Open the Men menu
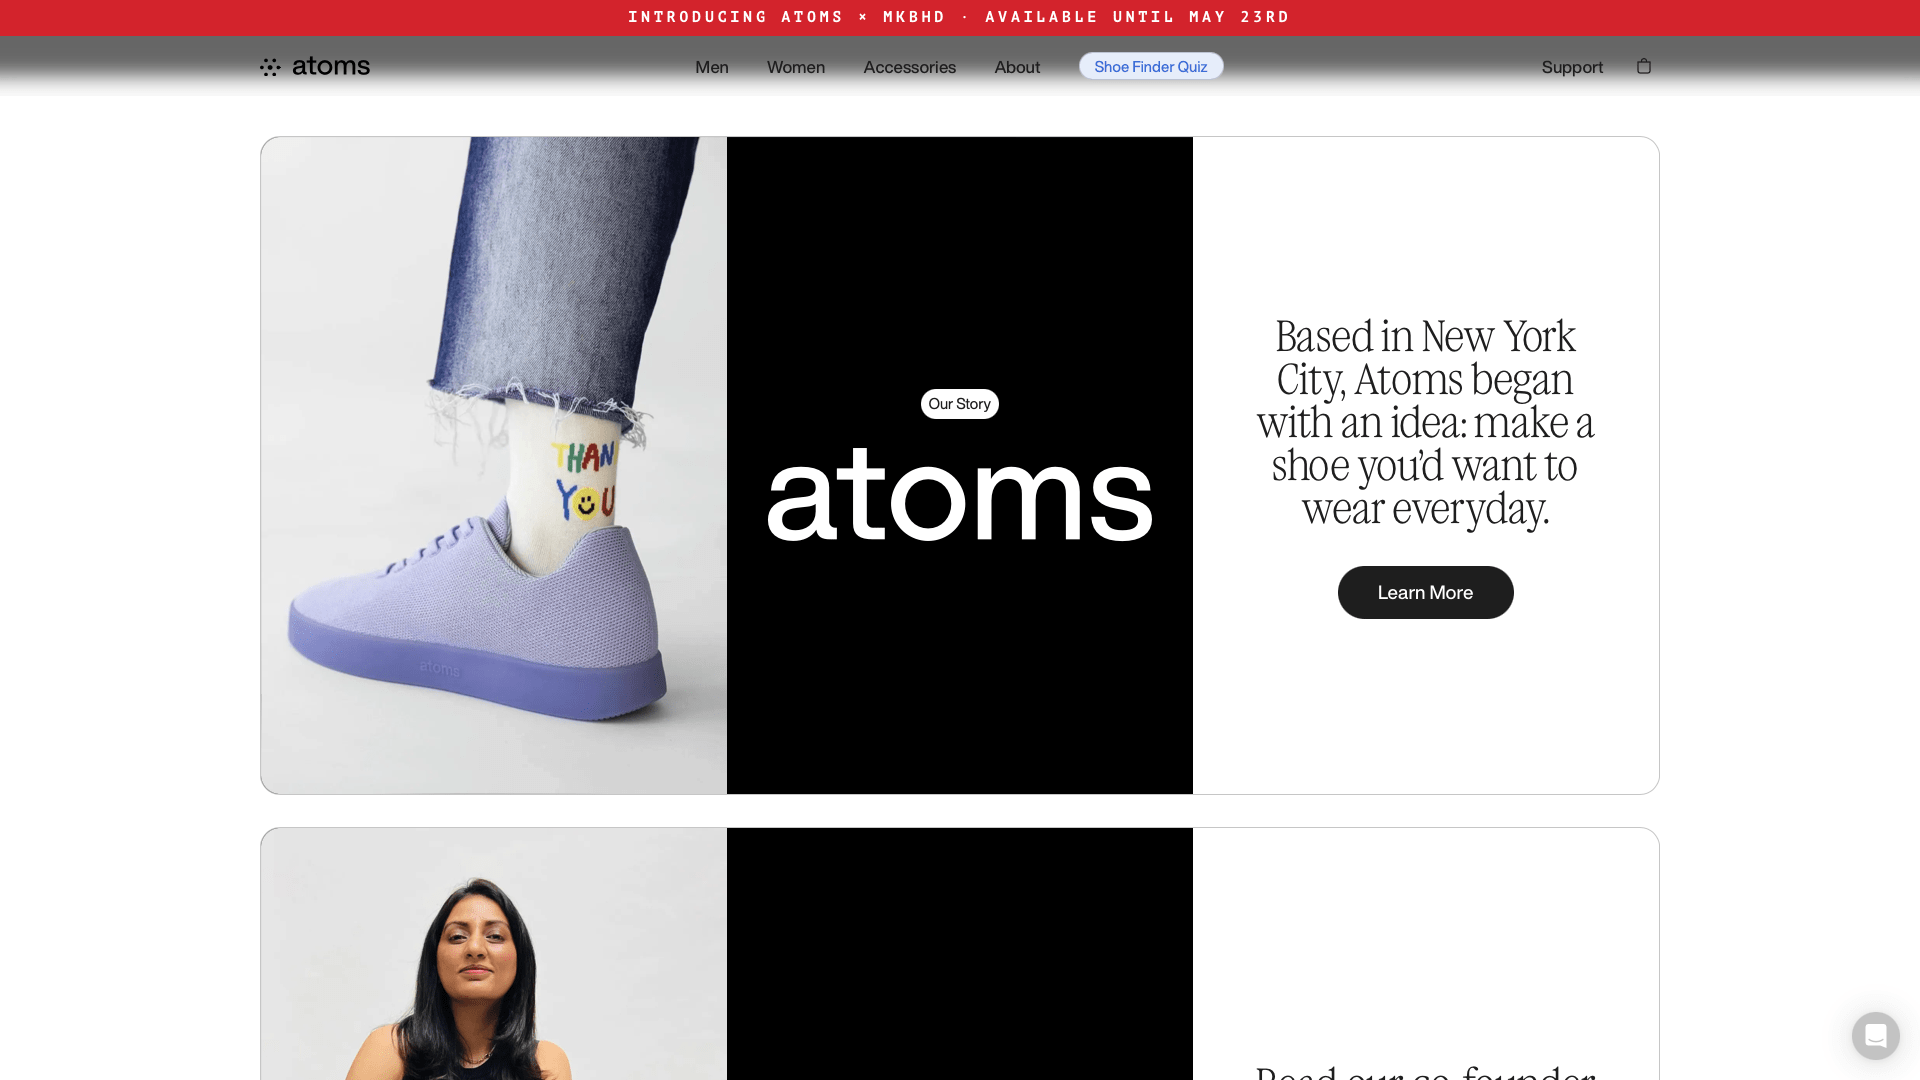Viewport: 1920px width, 1080px height. [x=712, y=67]
